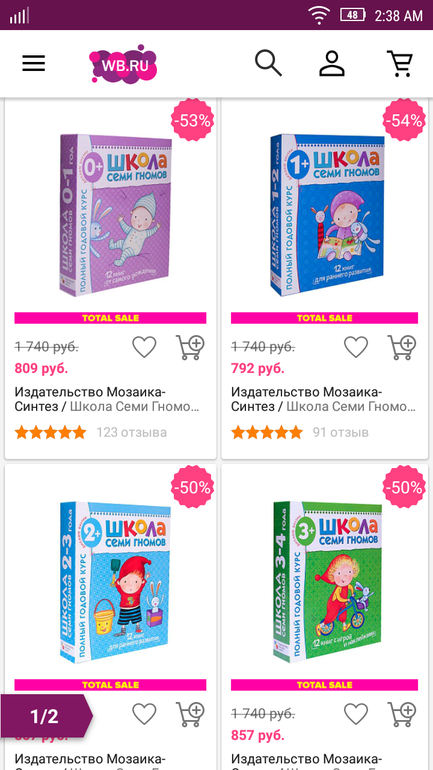Open the hamburger navigation menu
433x770 pixels.
(33, 63)
